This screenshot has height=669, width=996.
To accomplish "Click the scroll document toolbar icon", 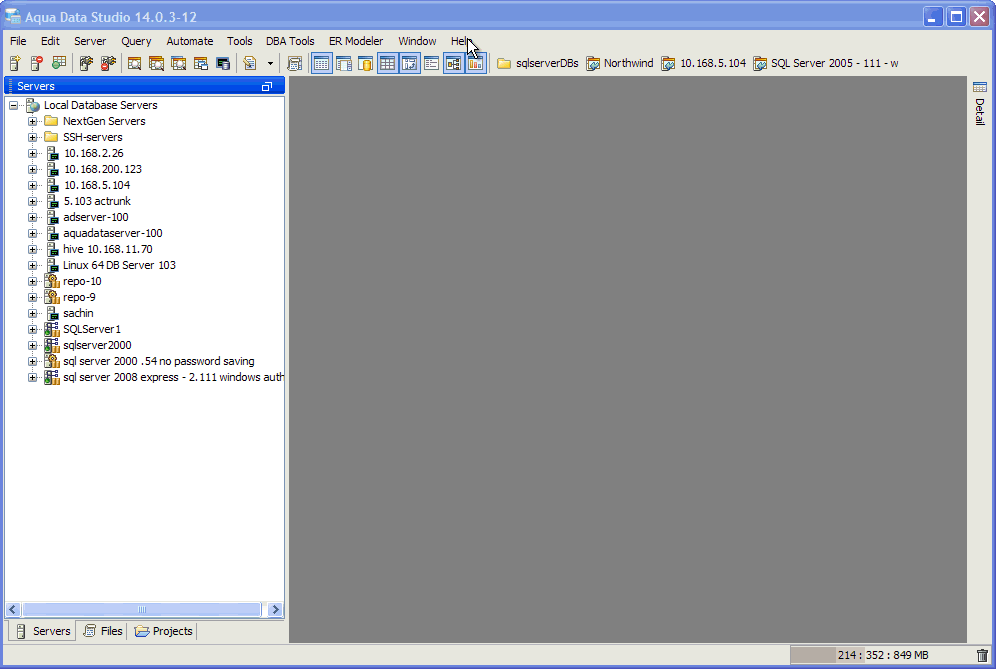I will [x=295, y=63].
